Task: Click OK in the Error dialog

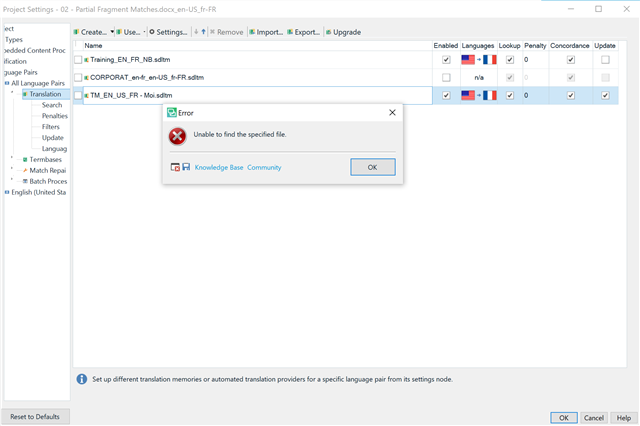Action: pyautogui.click(x=373, y=167)
